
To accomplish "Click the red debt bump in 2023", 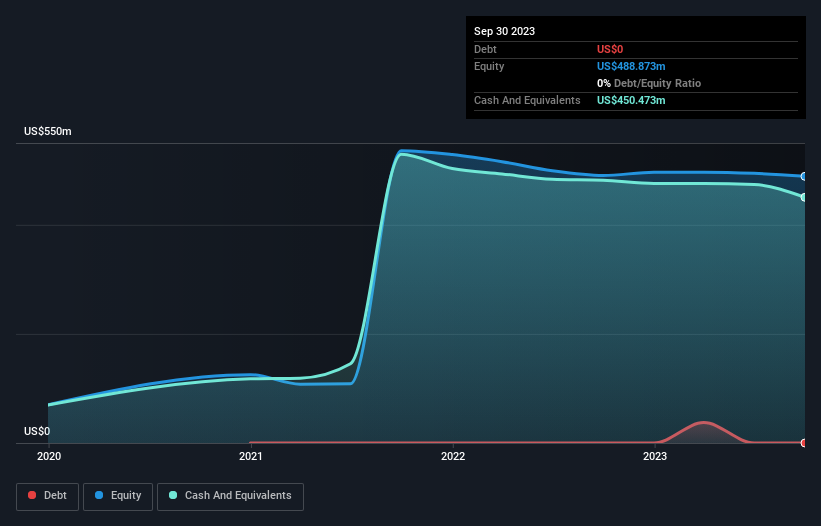I will click(703, 432).
